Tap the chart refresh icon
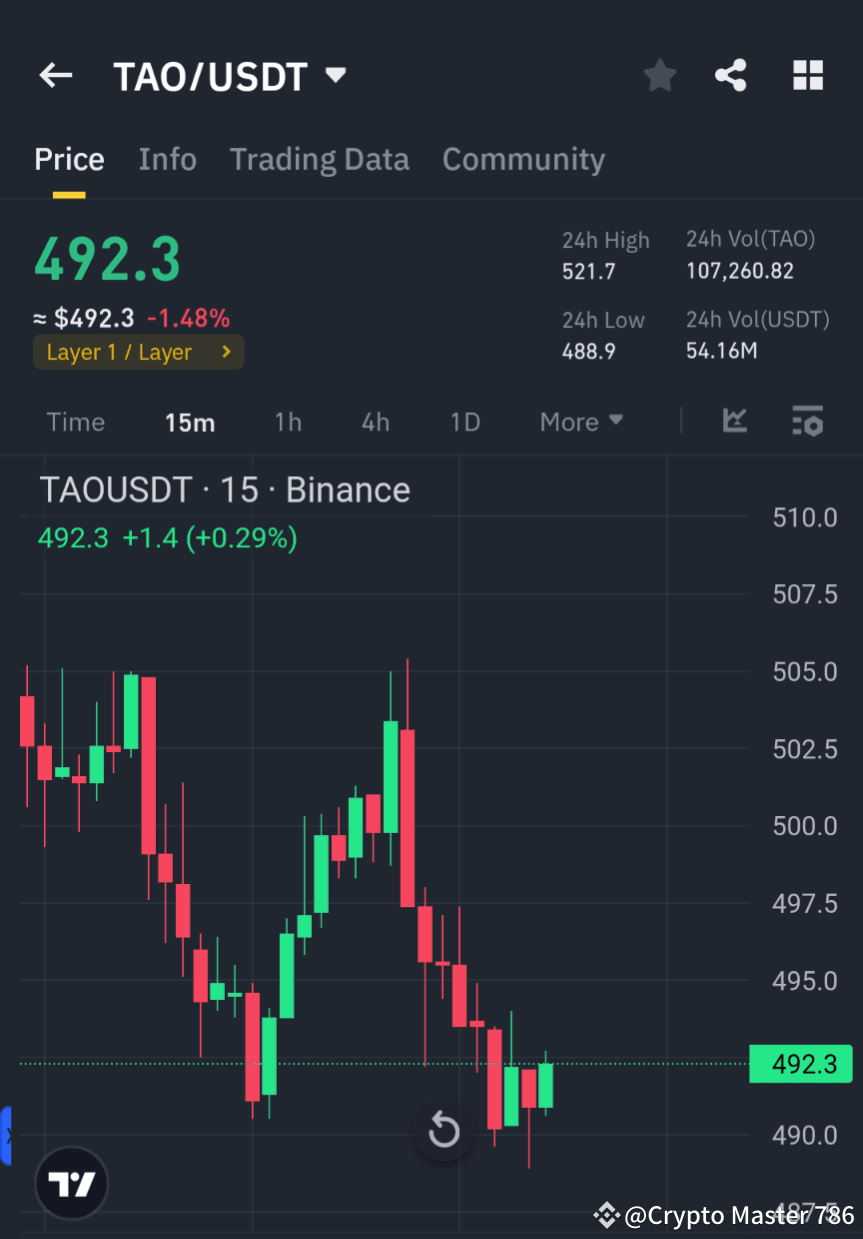 pos(443,1131)
